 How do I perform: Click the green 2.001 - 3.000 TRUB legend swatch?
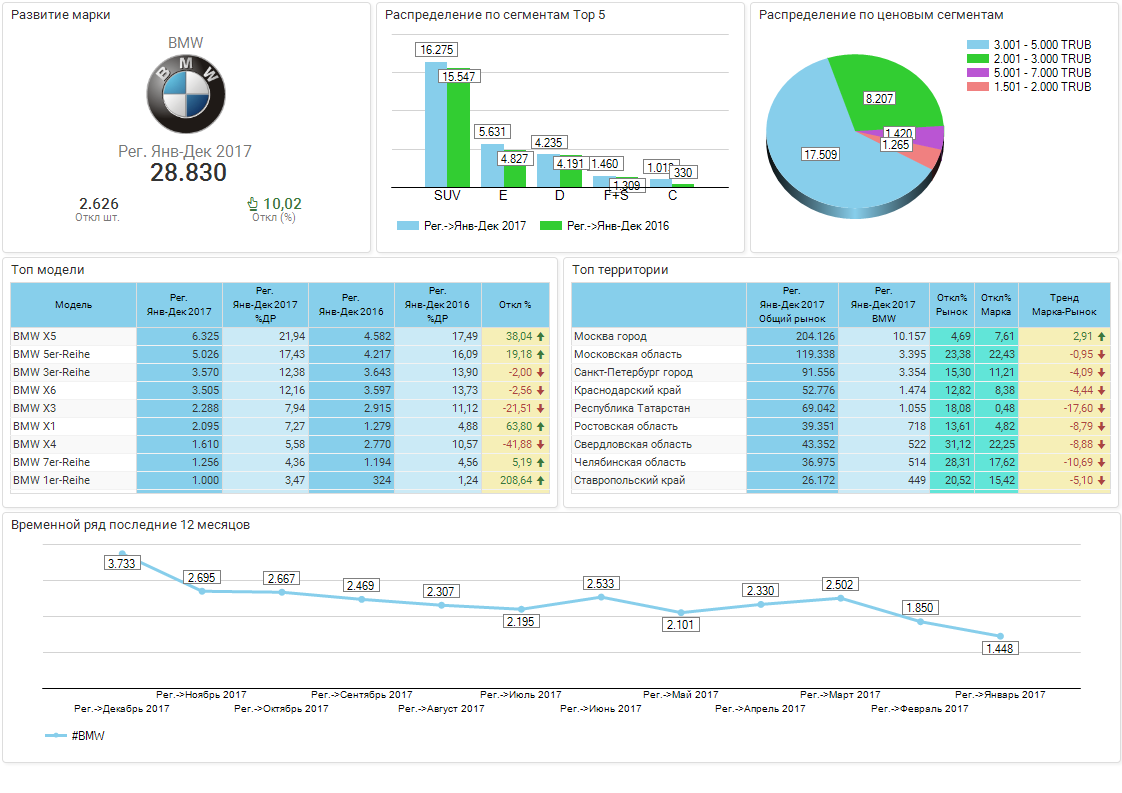[977, 59]
